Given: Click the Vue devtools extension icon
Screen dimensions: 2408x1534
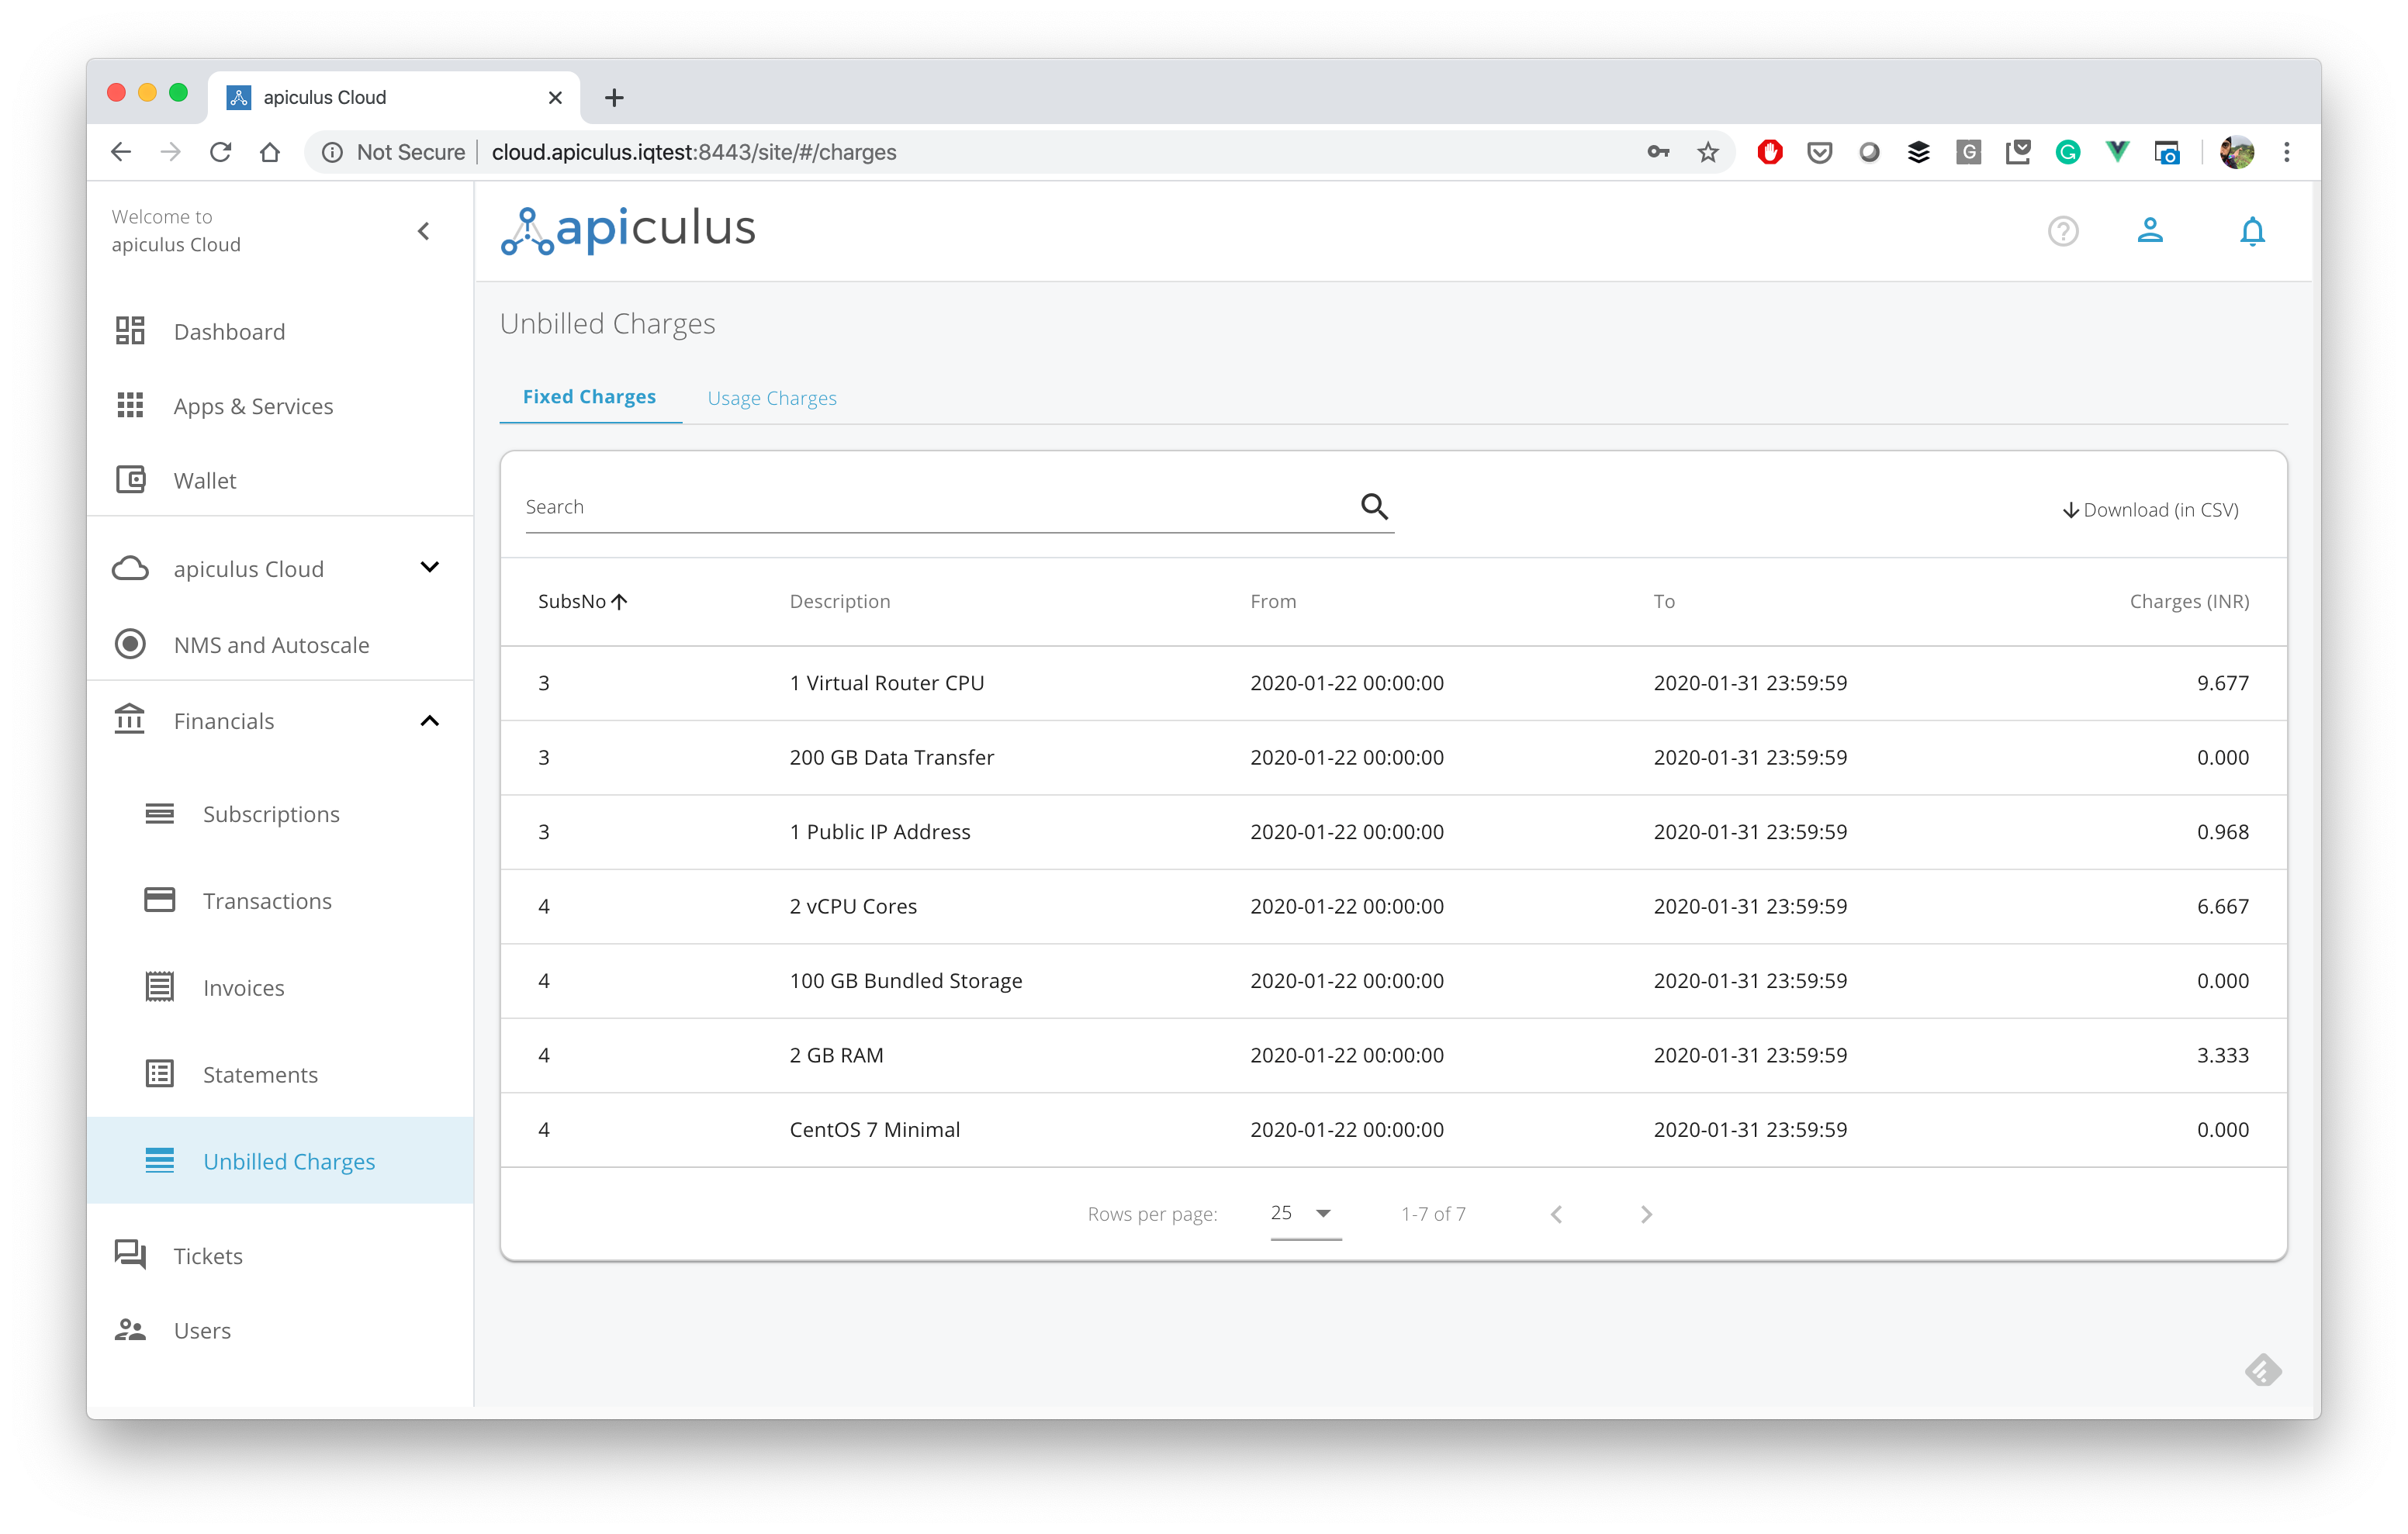Looking at the screenshot, I should tap(2117, 152).
